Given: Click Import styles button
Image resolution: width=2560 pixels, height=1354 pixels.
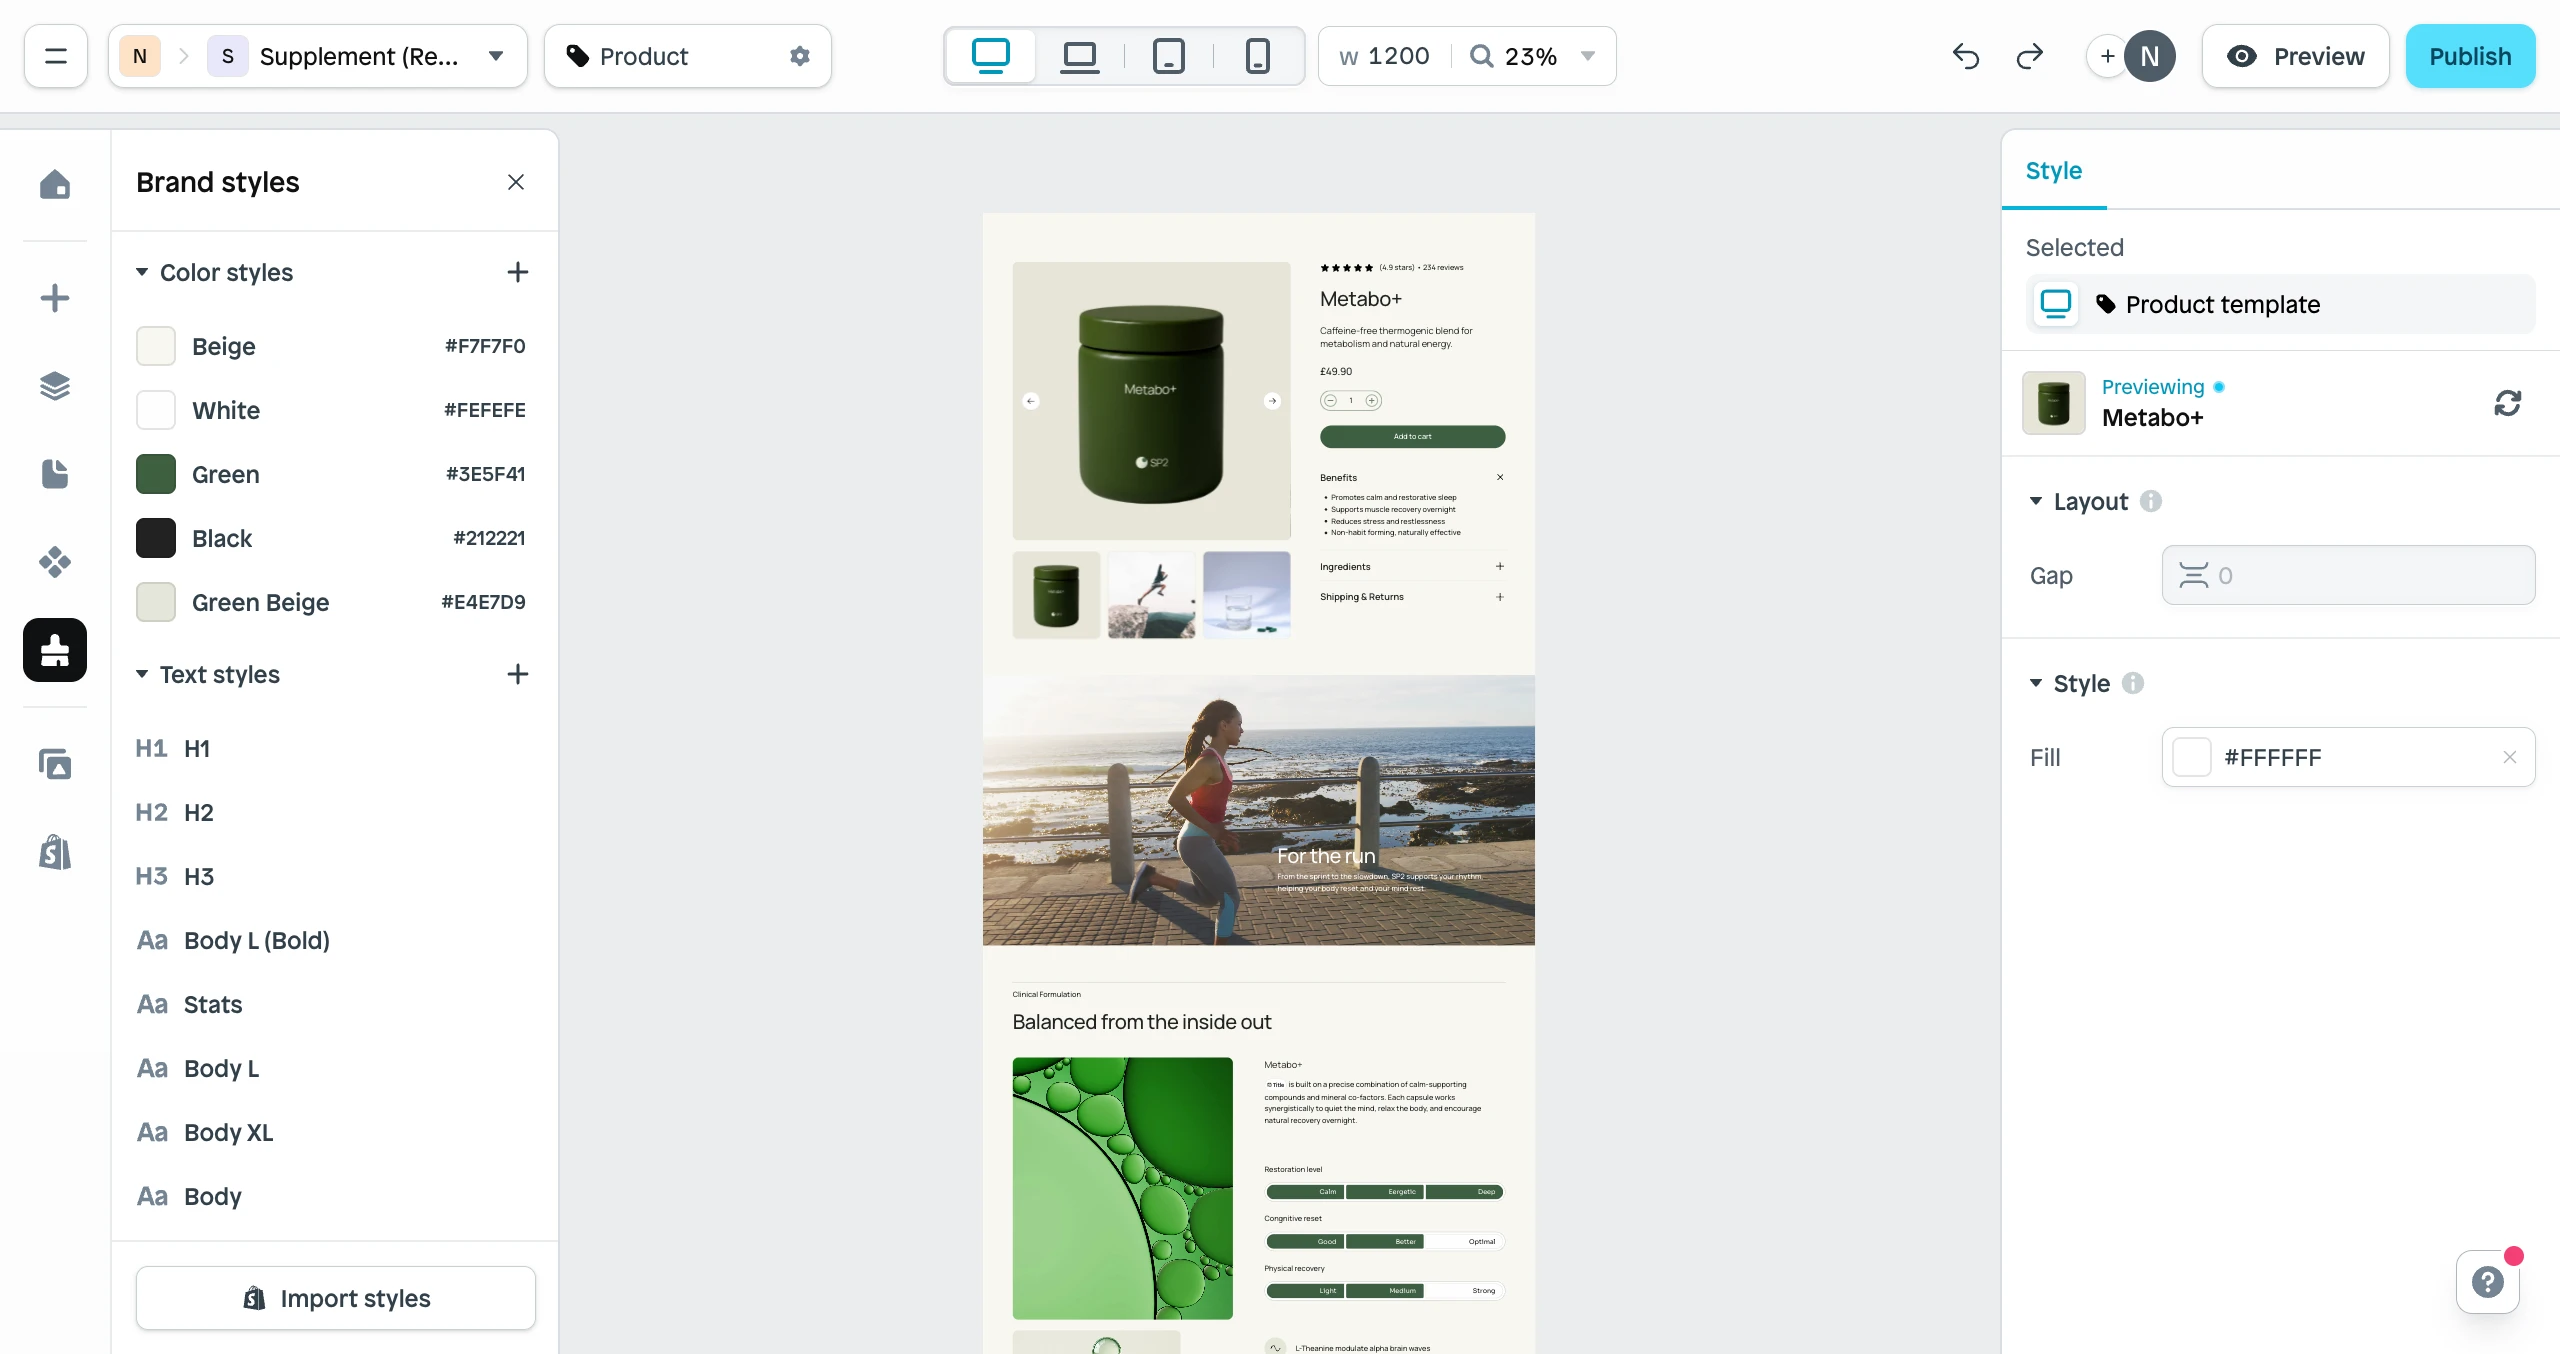Looking at the screenshot, I should pyautogui.click(x=335, y=1298).
